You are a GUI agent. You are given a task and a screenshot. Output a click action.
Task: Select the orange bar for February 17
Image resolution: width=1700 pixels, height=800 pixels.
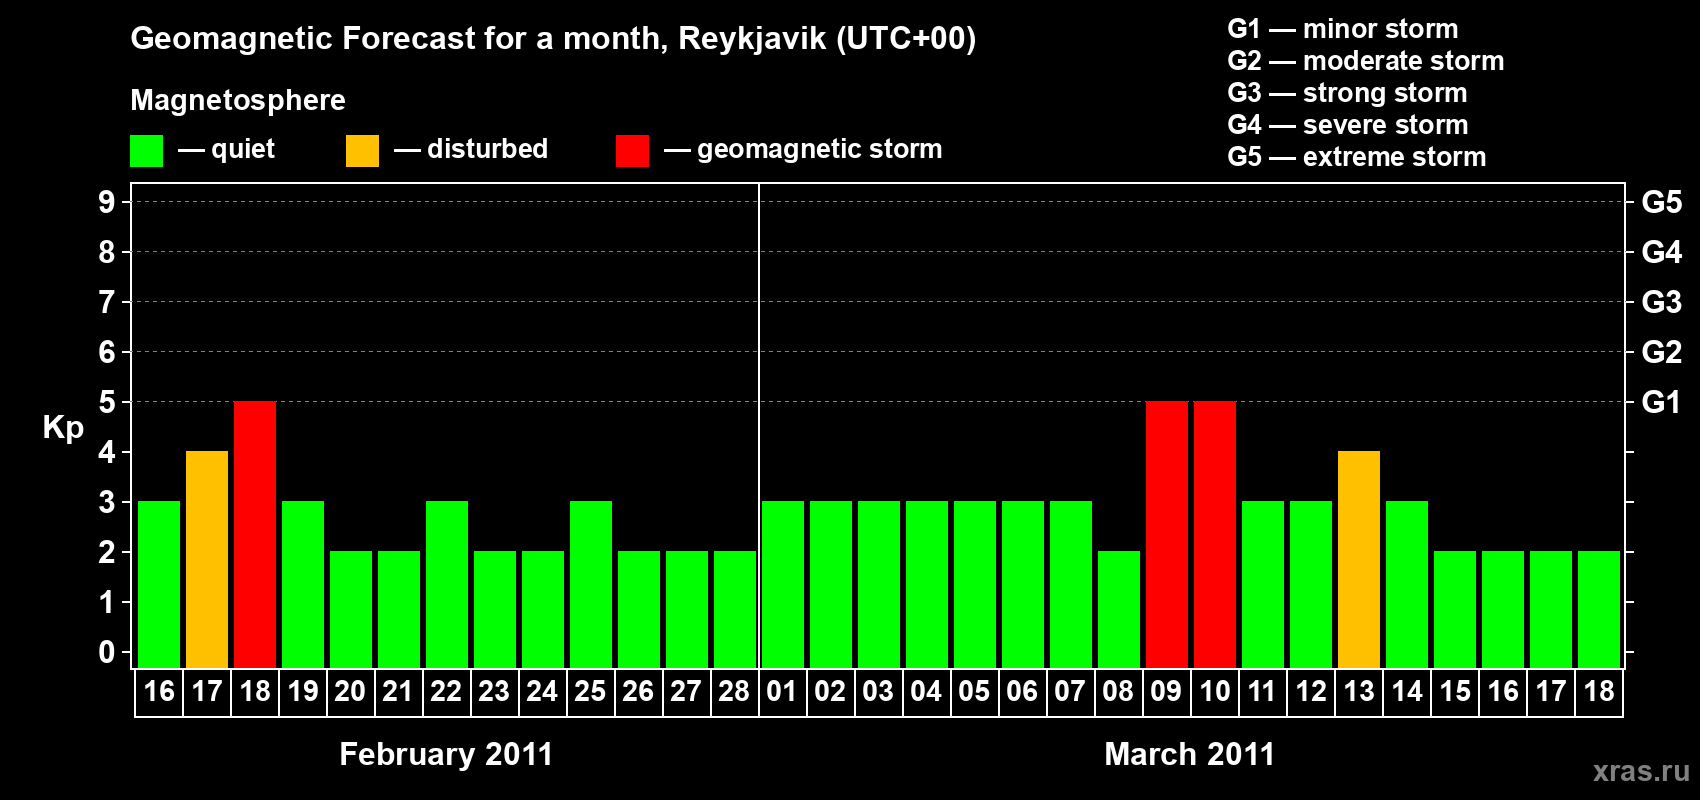coord(207,559)
